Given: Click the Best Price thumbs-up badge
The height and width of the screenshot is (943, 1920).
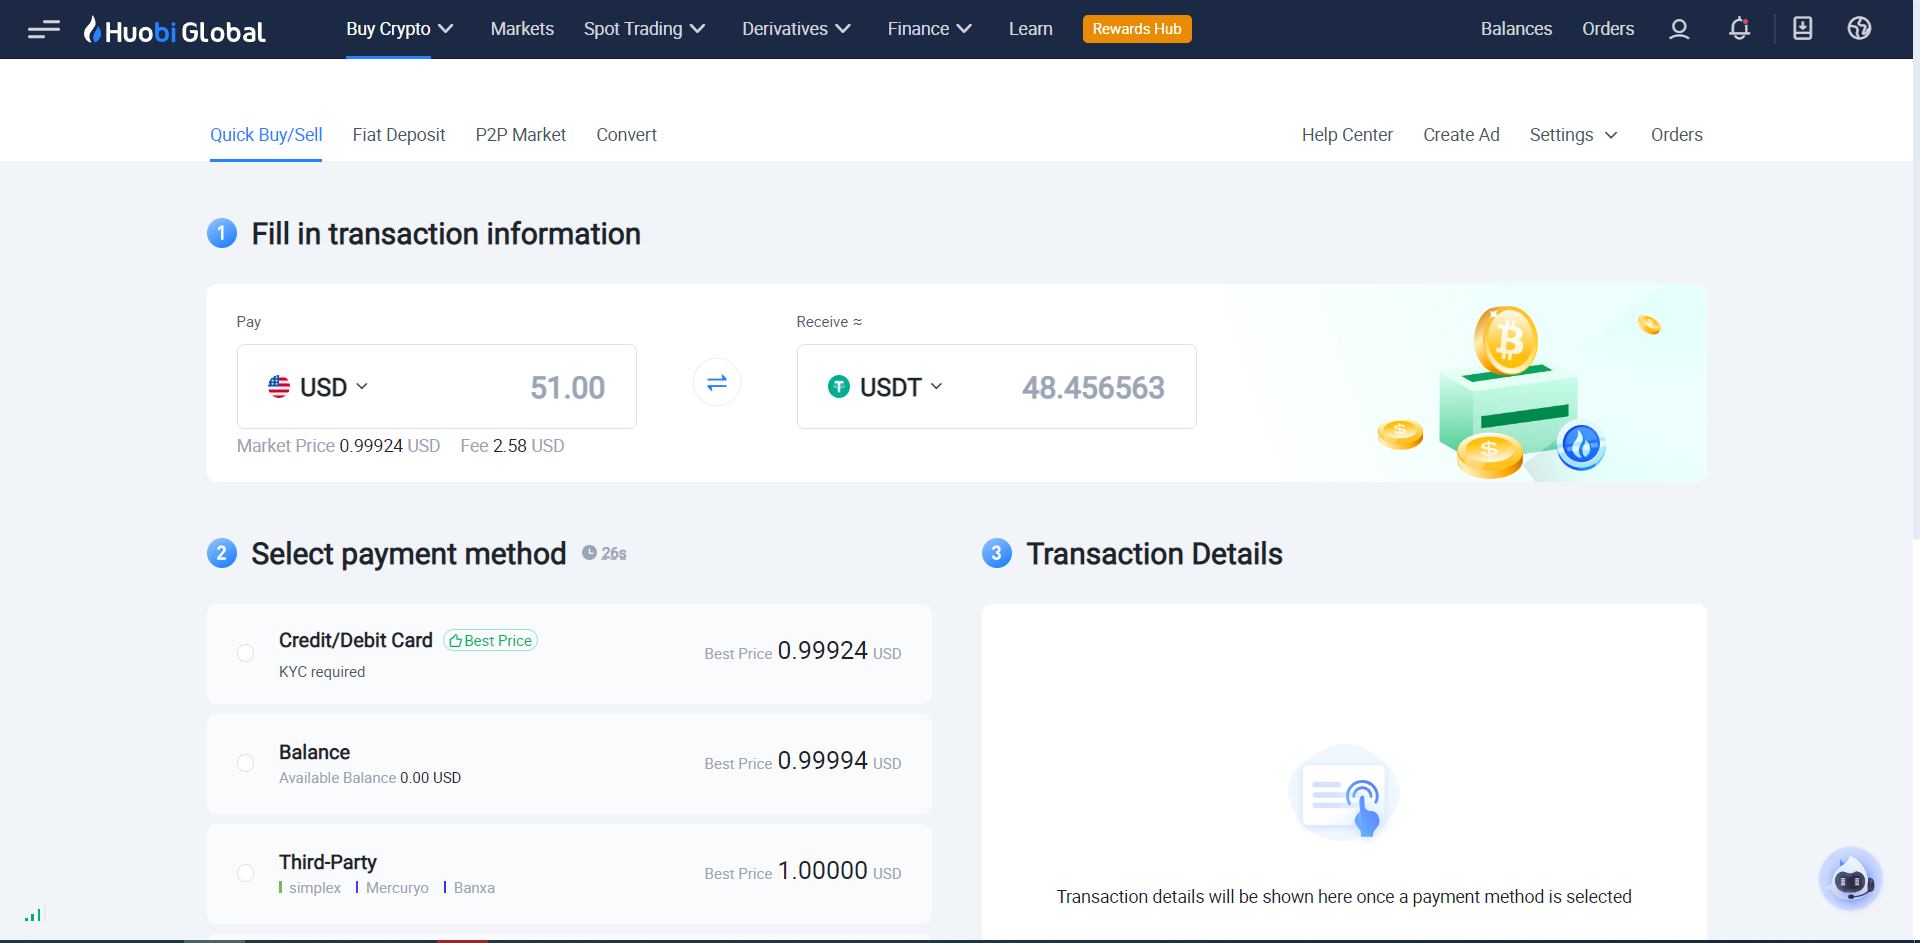Looking at the screenshot, I should pos(490,641).
